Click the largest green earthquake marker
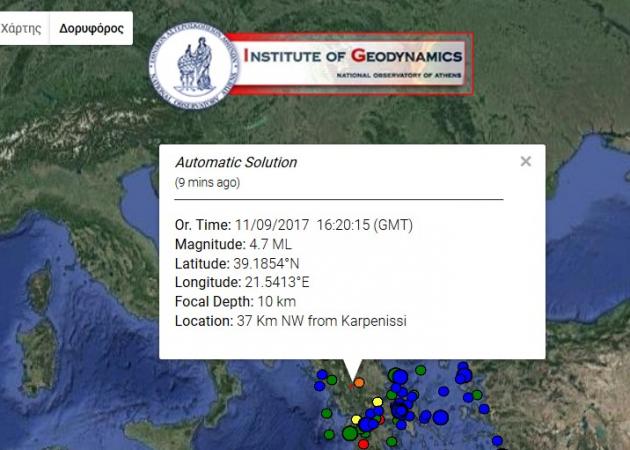The image size is (630, 450). 350,433
